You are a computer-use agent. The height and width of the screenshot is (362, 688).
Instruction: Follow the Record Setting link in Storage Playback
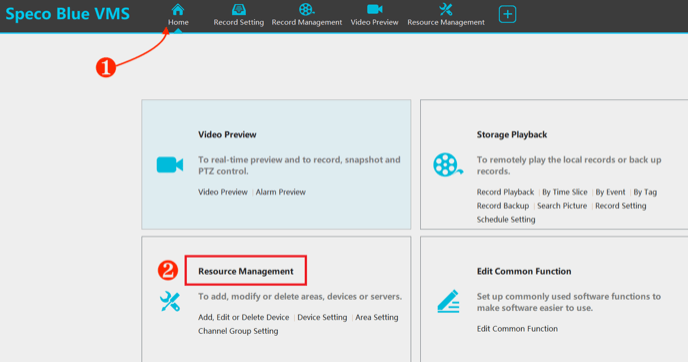(x=620, y=206)
